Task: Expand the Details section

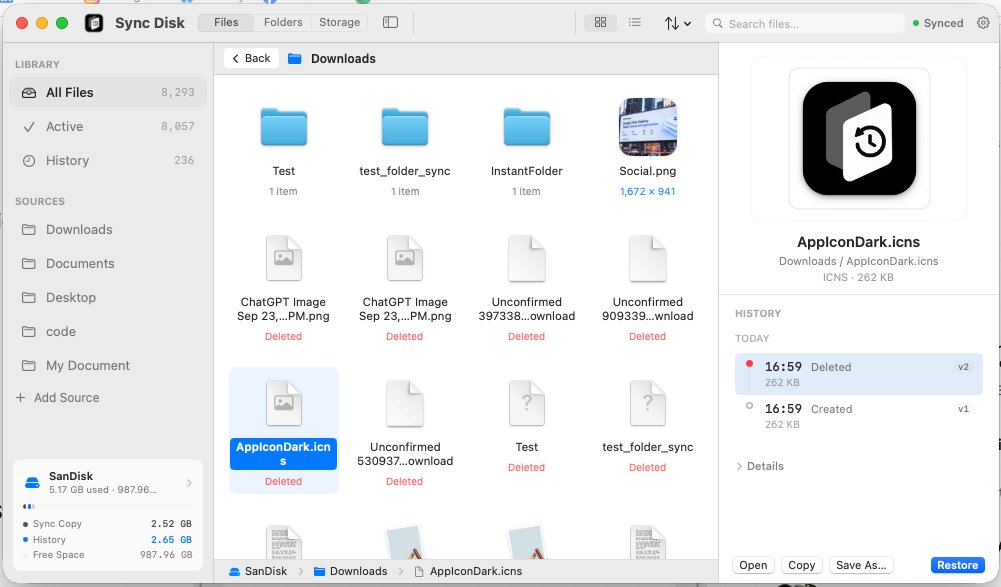Action: 760,466
